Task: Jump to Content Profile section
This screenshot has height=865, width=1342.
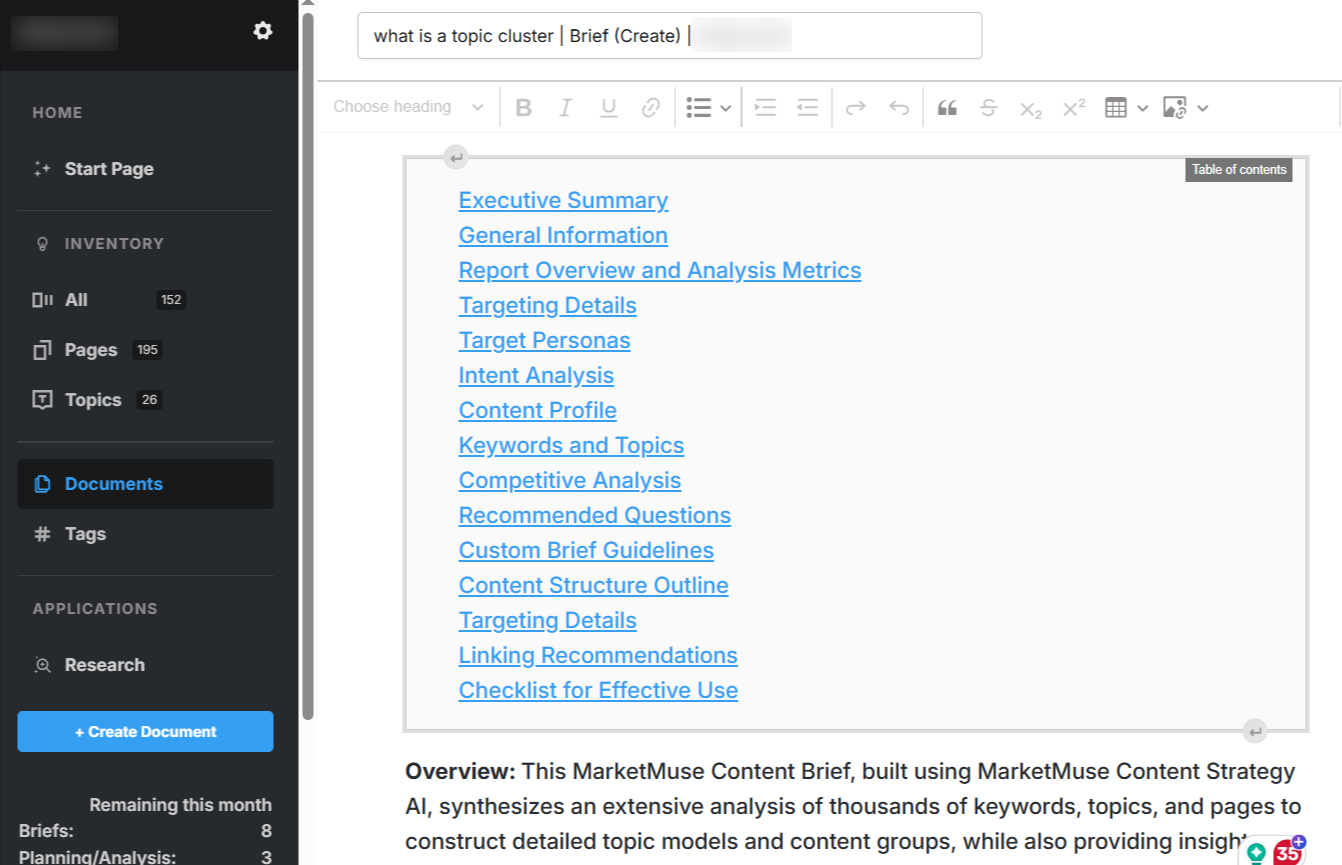Action: coord(538,411)
